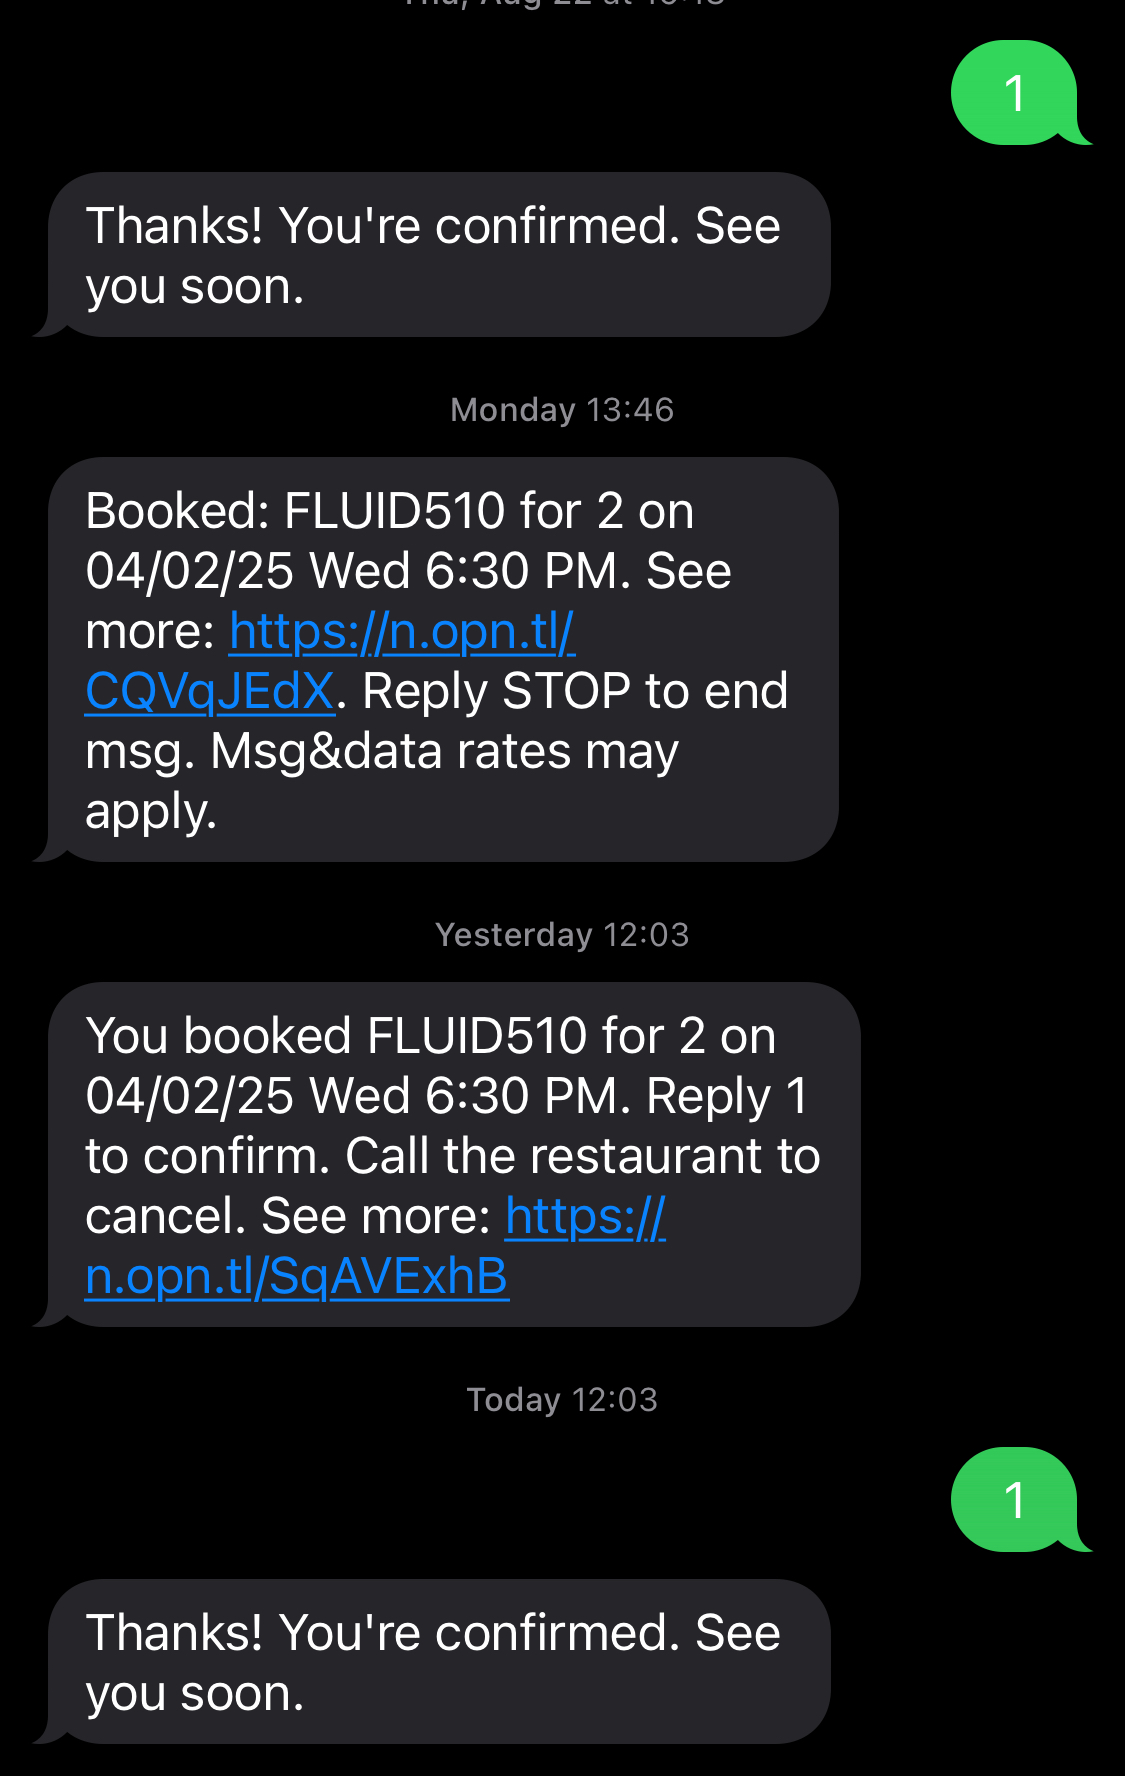Screen dimensions: 1125x1776
Task: Tap the first "Thanks! You're confirmed" message above Monday
Action: [432, 256]
